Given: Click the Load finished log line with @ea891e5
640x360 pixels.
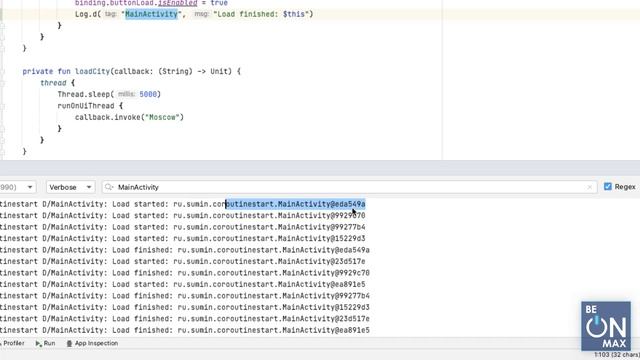Looking at the screenshot, I should (x=185, y=330).
